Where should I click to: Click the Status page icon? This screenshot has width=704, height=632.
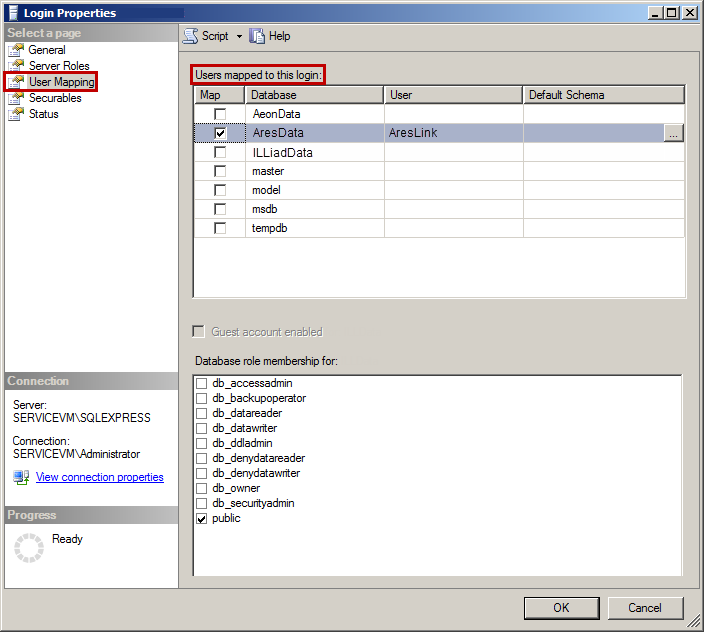(x=16, y=114)
